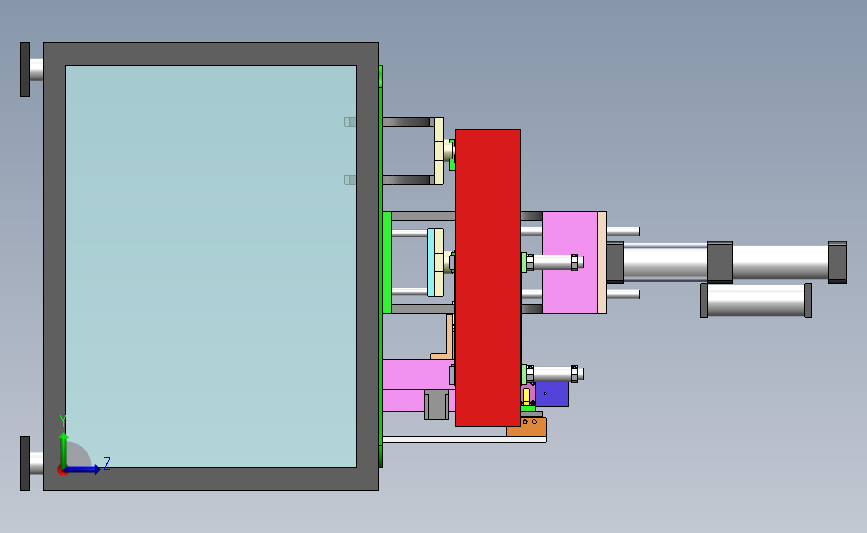Select the large red plate
The height and width of the screenshot is (533, 867).
click(488, 278)
